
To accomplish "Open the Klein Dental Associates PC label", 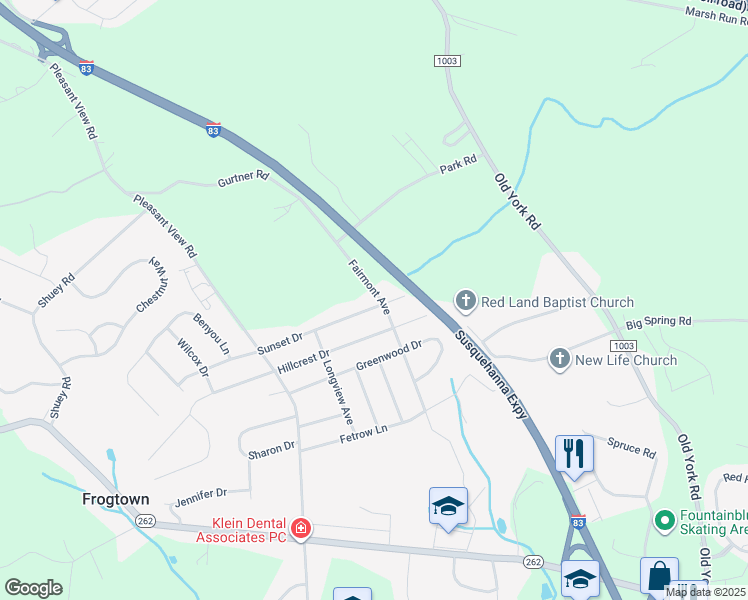I will click(241, 530).
